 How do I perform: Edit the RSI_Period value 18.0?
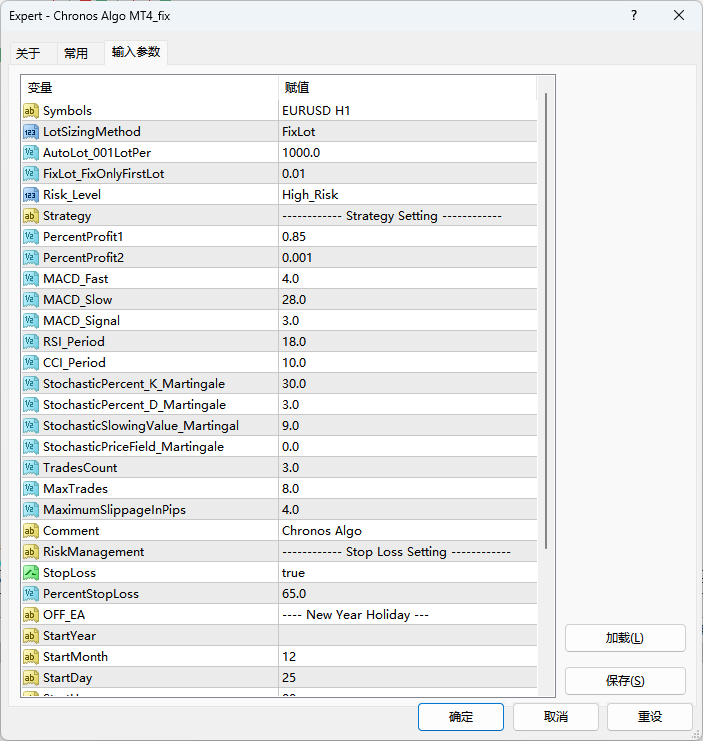pos(408,342)
